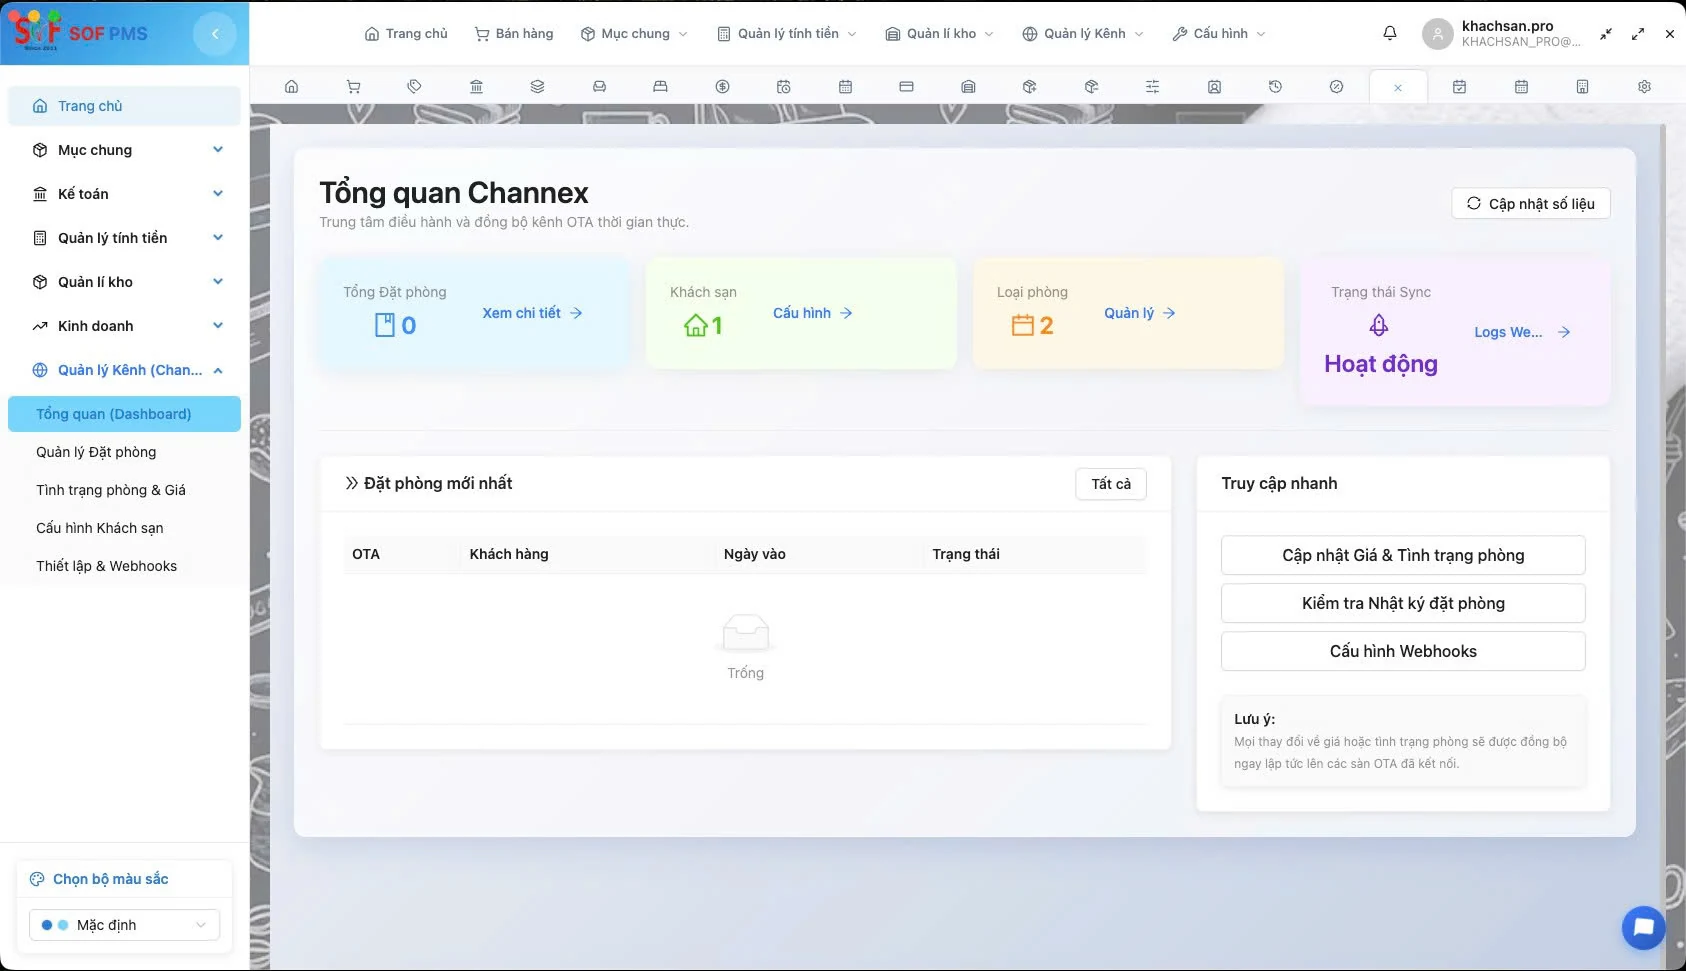Image resolution: width=1686 pixels, height=971 pixels.
Task: Click Xem chi tiết link on bookings card
Action: tap(533, 313)
